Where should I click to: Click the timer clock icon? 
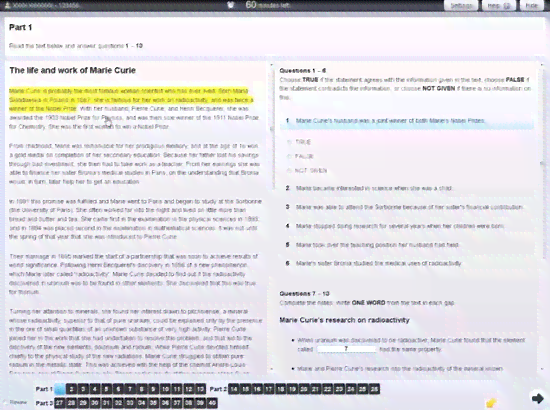coord(230,5)
